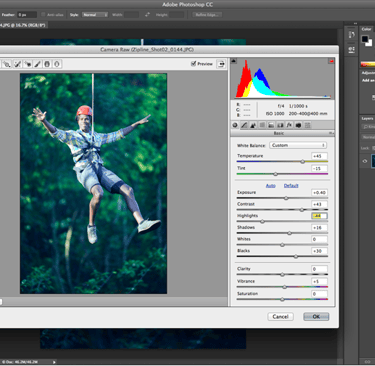Click the Temperature value field
Screen dimensions: 375x366
point(319,156)
